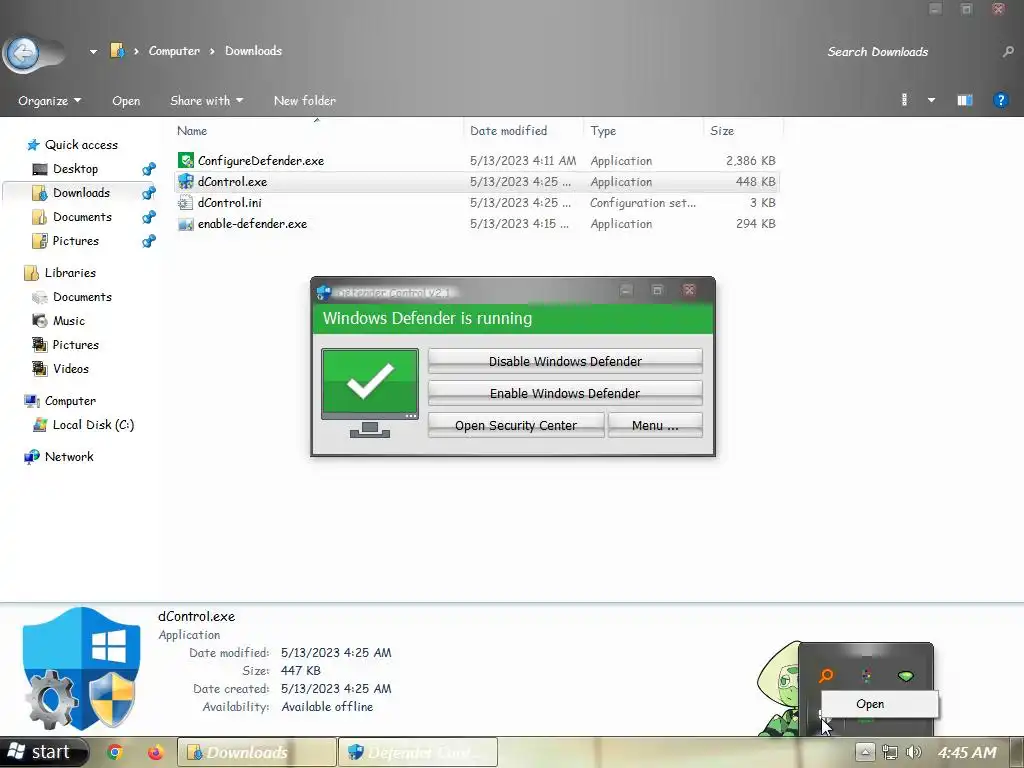Select the green gem tray icon

click(905, 676)
